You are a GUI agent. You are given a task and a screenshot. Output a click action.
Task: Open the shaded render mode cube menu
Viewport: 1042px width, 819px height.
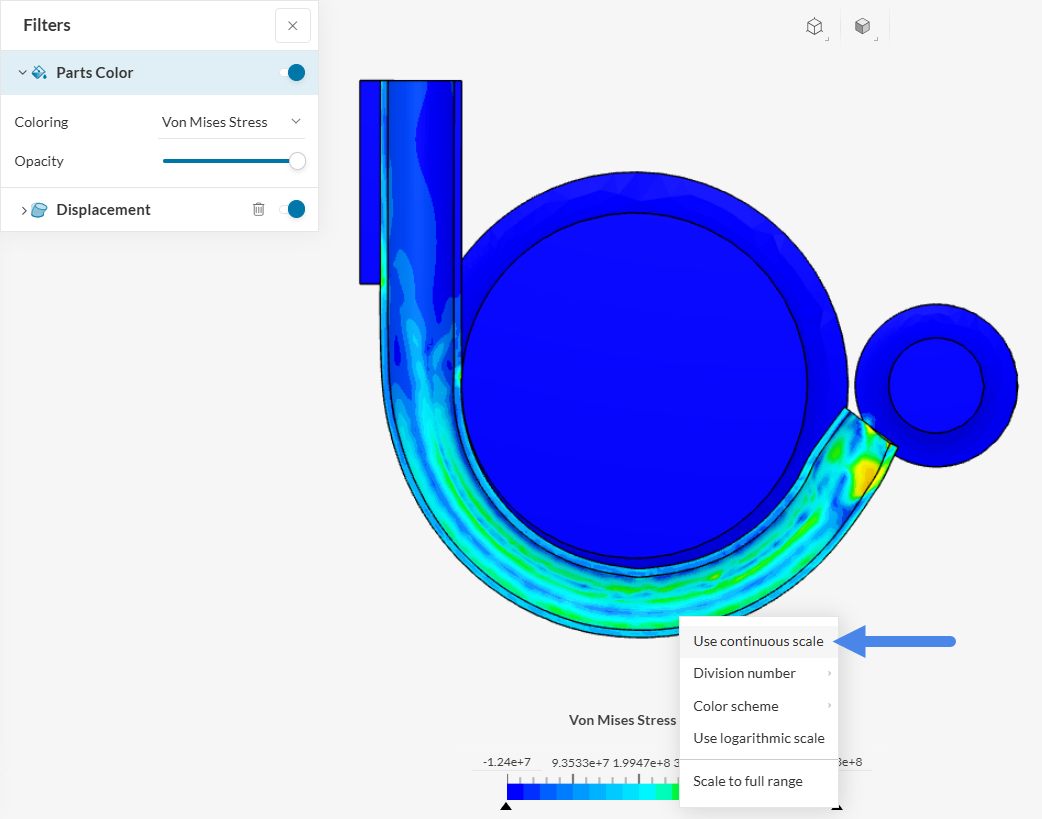(863, 27)
